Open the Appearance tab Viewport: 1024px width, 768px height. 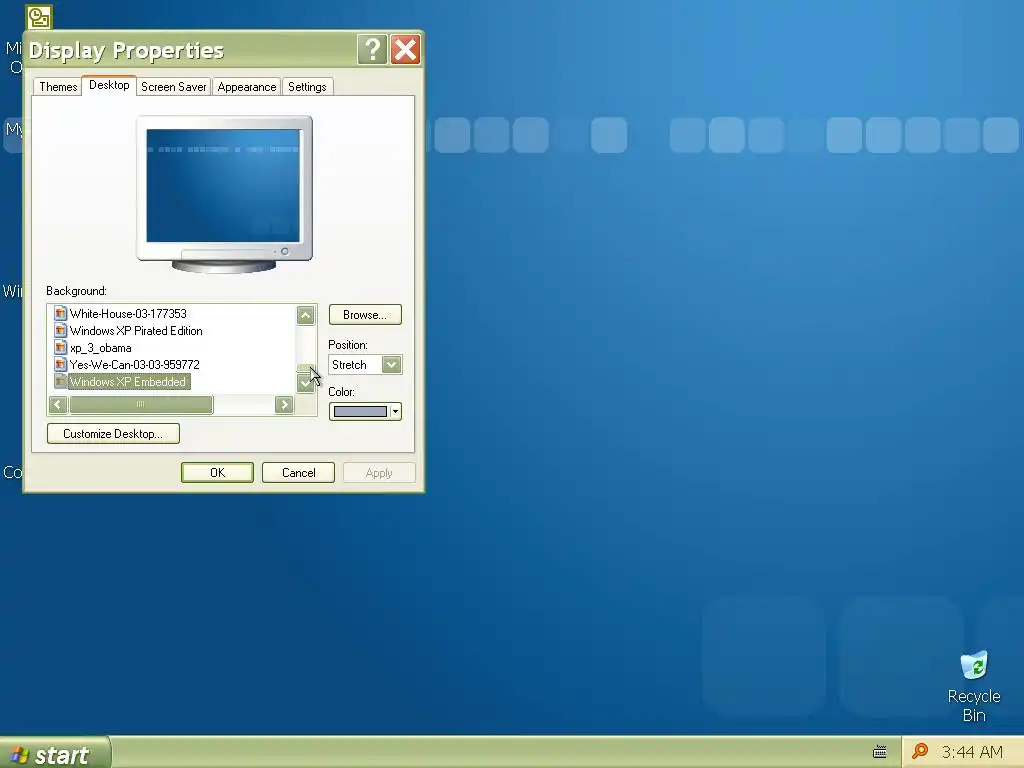coord(247,87)
